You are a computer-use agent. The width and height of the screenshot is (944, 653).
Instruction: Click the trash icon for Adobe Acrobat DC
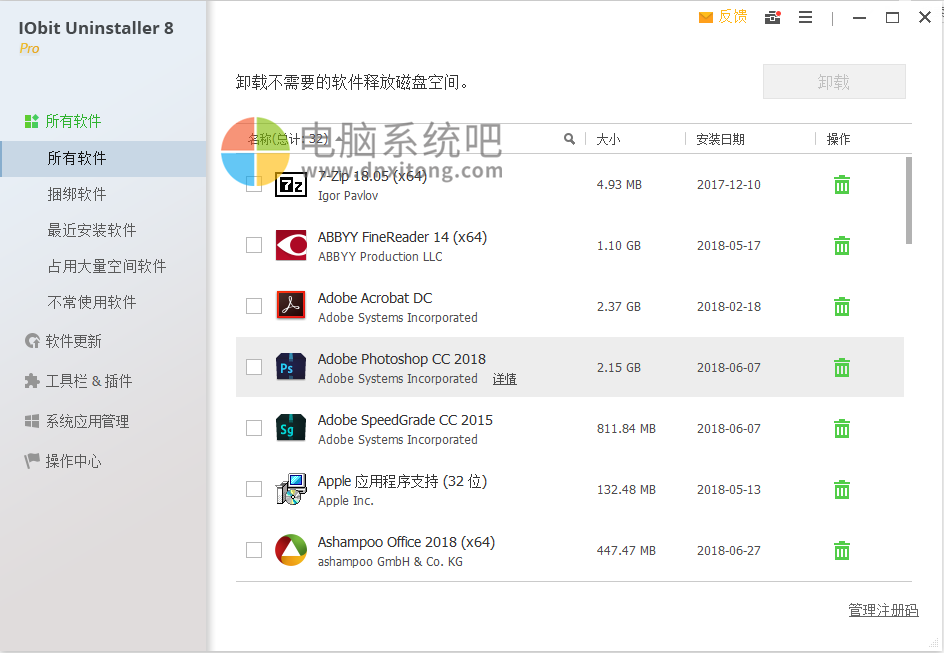click(x=841, y=306)
